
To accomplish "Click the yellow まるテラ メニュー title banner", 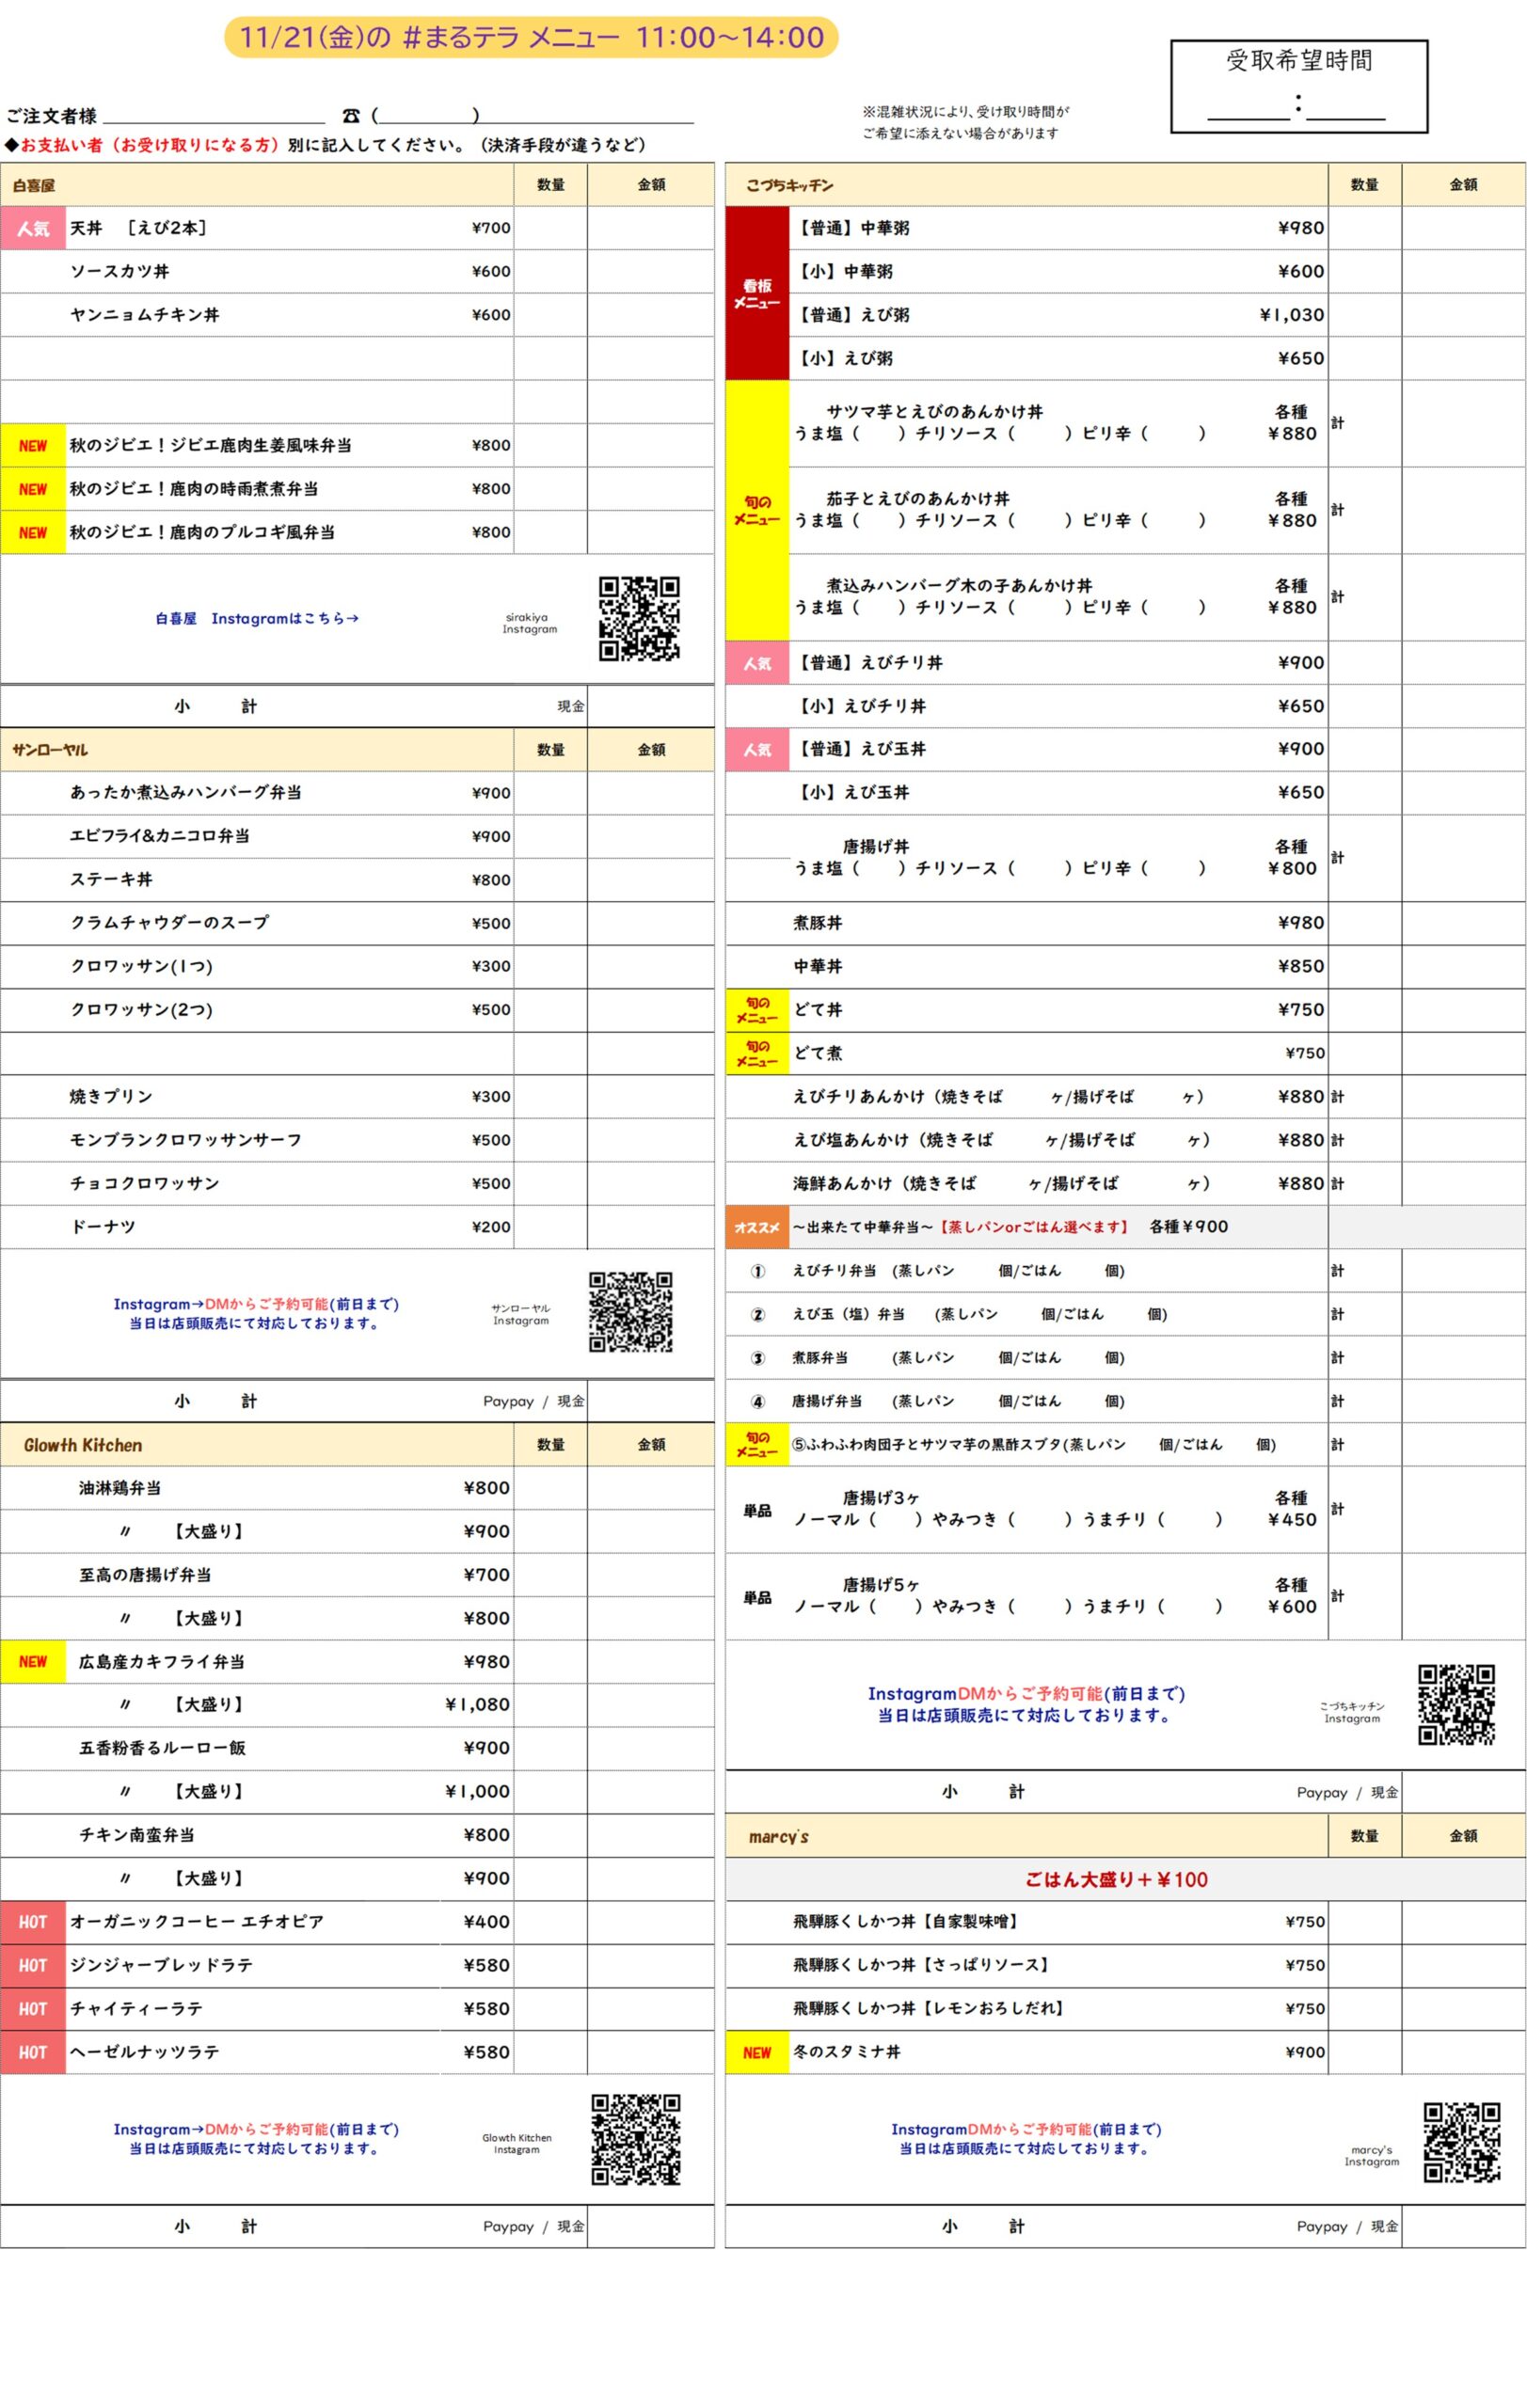I will click(x=531, y=38).
